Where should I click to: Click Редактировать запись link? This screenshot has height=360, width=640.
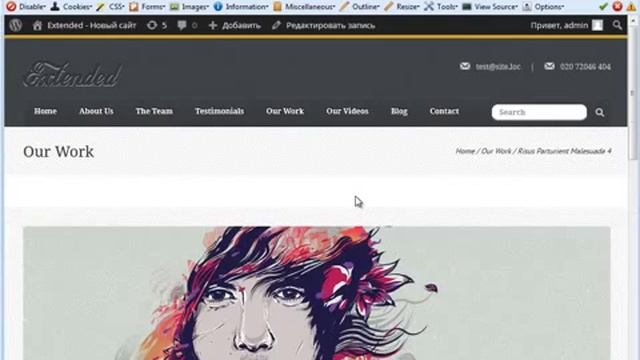click(330, 25)
